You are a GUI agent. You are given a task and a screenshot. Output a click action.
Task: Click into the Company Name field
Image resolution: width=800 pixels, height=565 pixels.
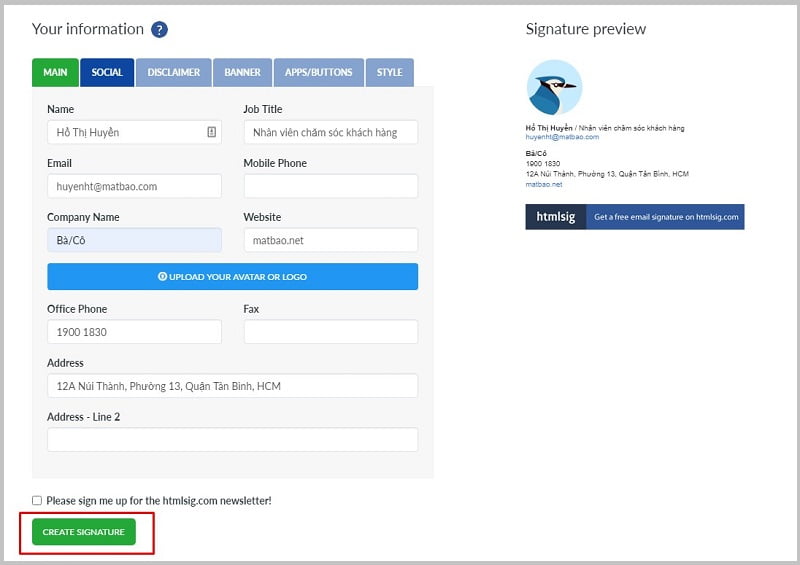click(134, 240)
